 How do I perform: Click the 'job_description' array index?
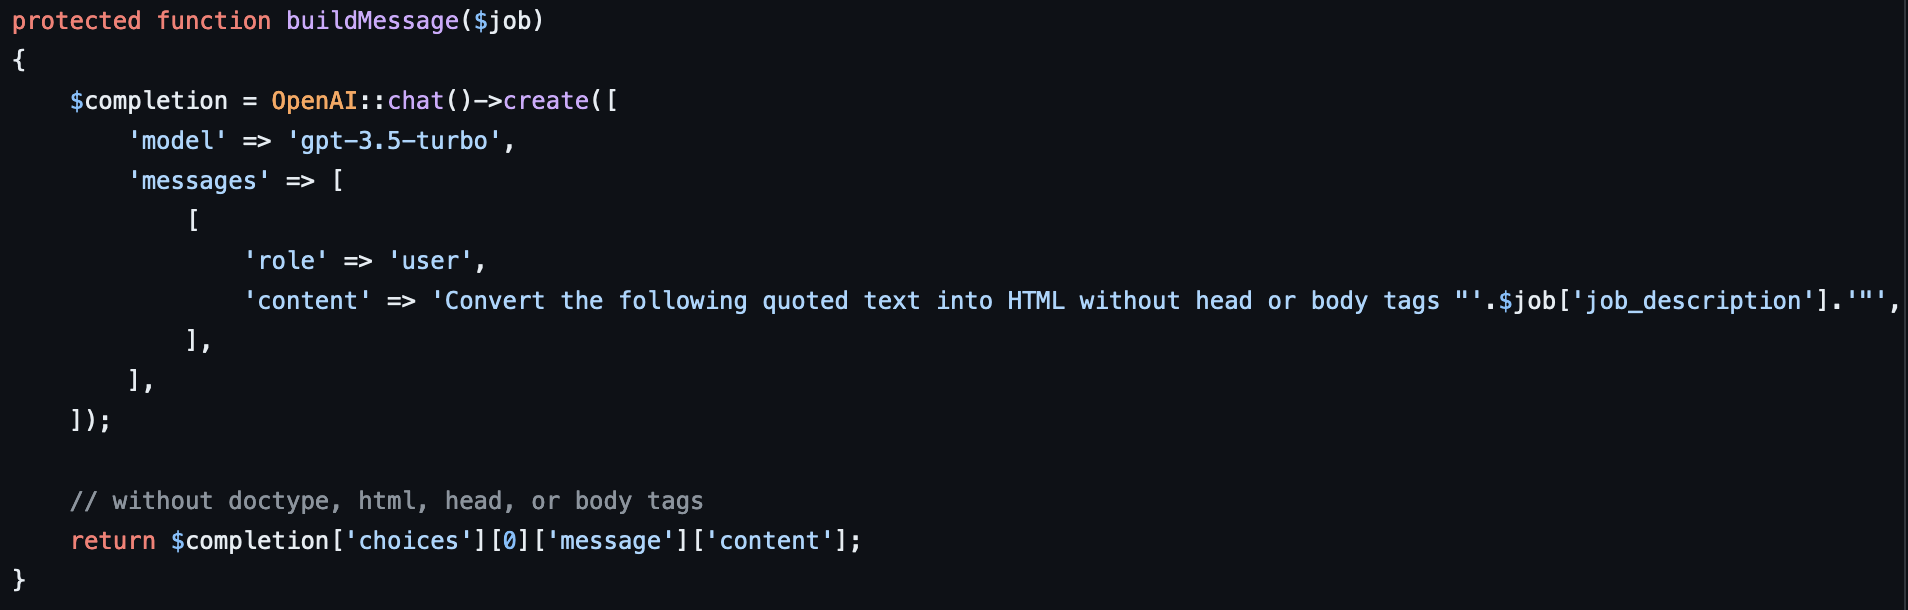(1694, 301)
